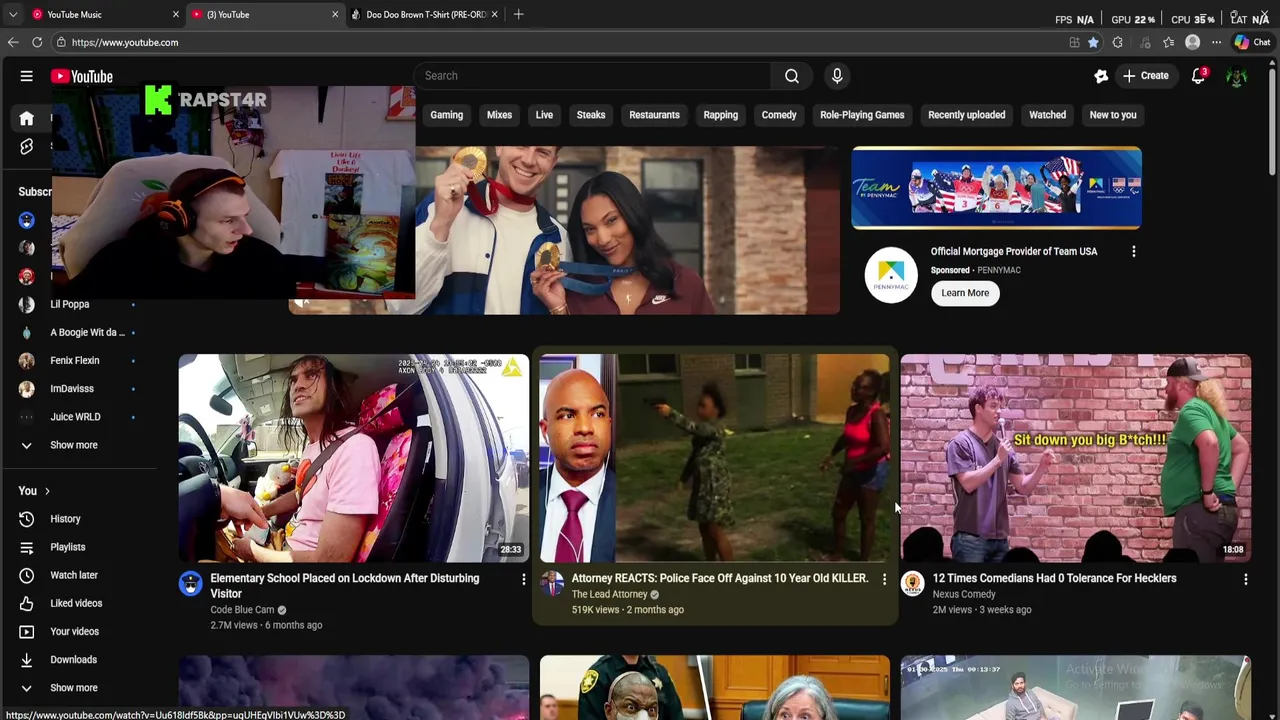1280x720 pixels.
Task: Go to the YouTube logo home link
Action: (x=82, y=76)
